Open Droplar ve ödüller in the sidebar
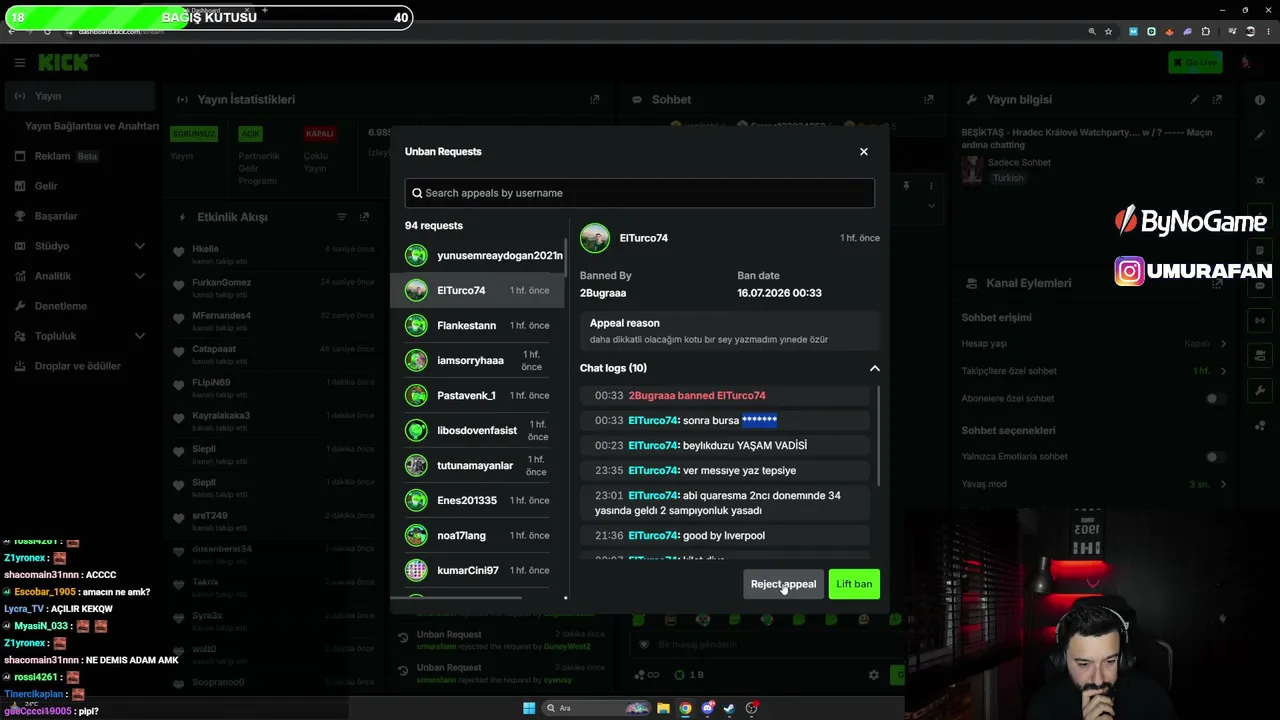Screen dimensions: 1280x720 click(x=80, y=366)
